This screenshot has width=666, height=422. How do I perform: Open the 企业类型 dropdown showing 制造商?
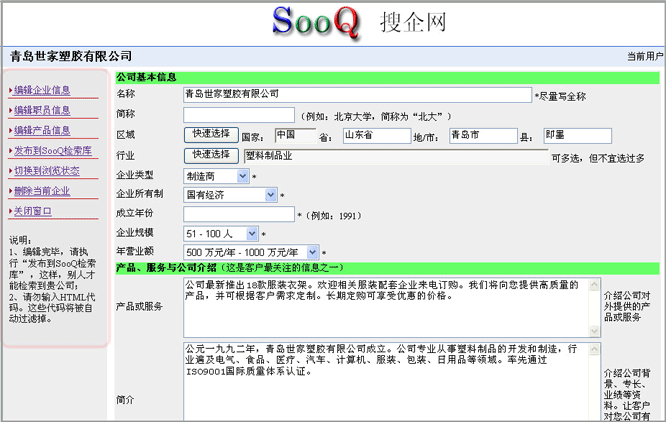216,176
